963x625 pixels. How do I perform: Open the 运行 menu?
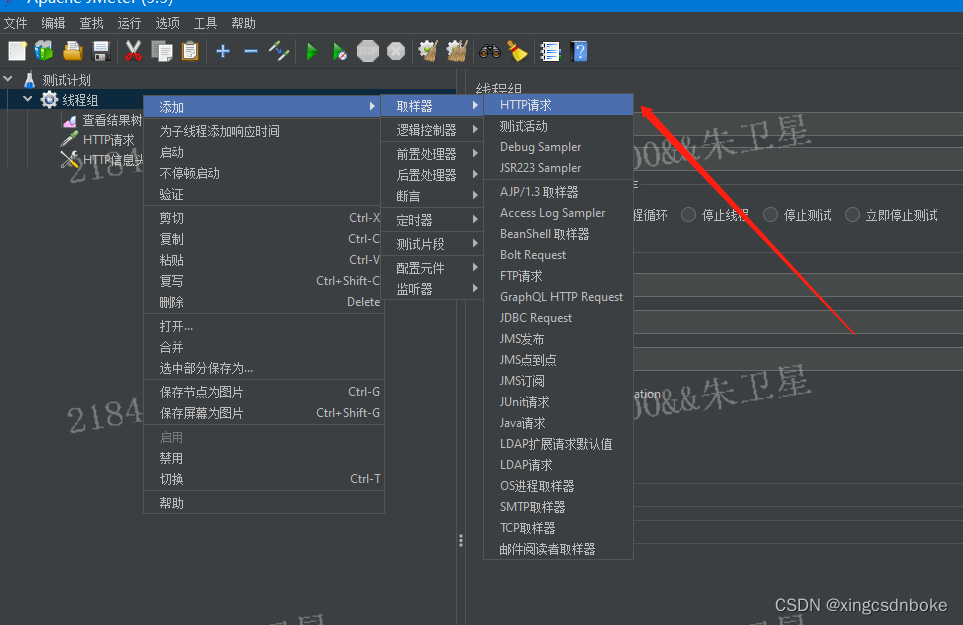tap(129, 23)
